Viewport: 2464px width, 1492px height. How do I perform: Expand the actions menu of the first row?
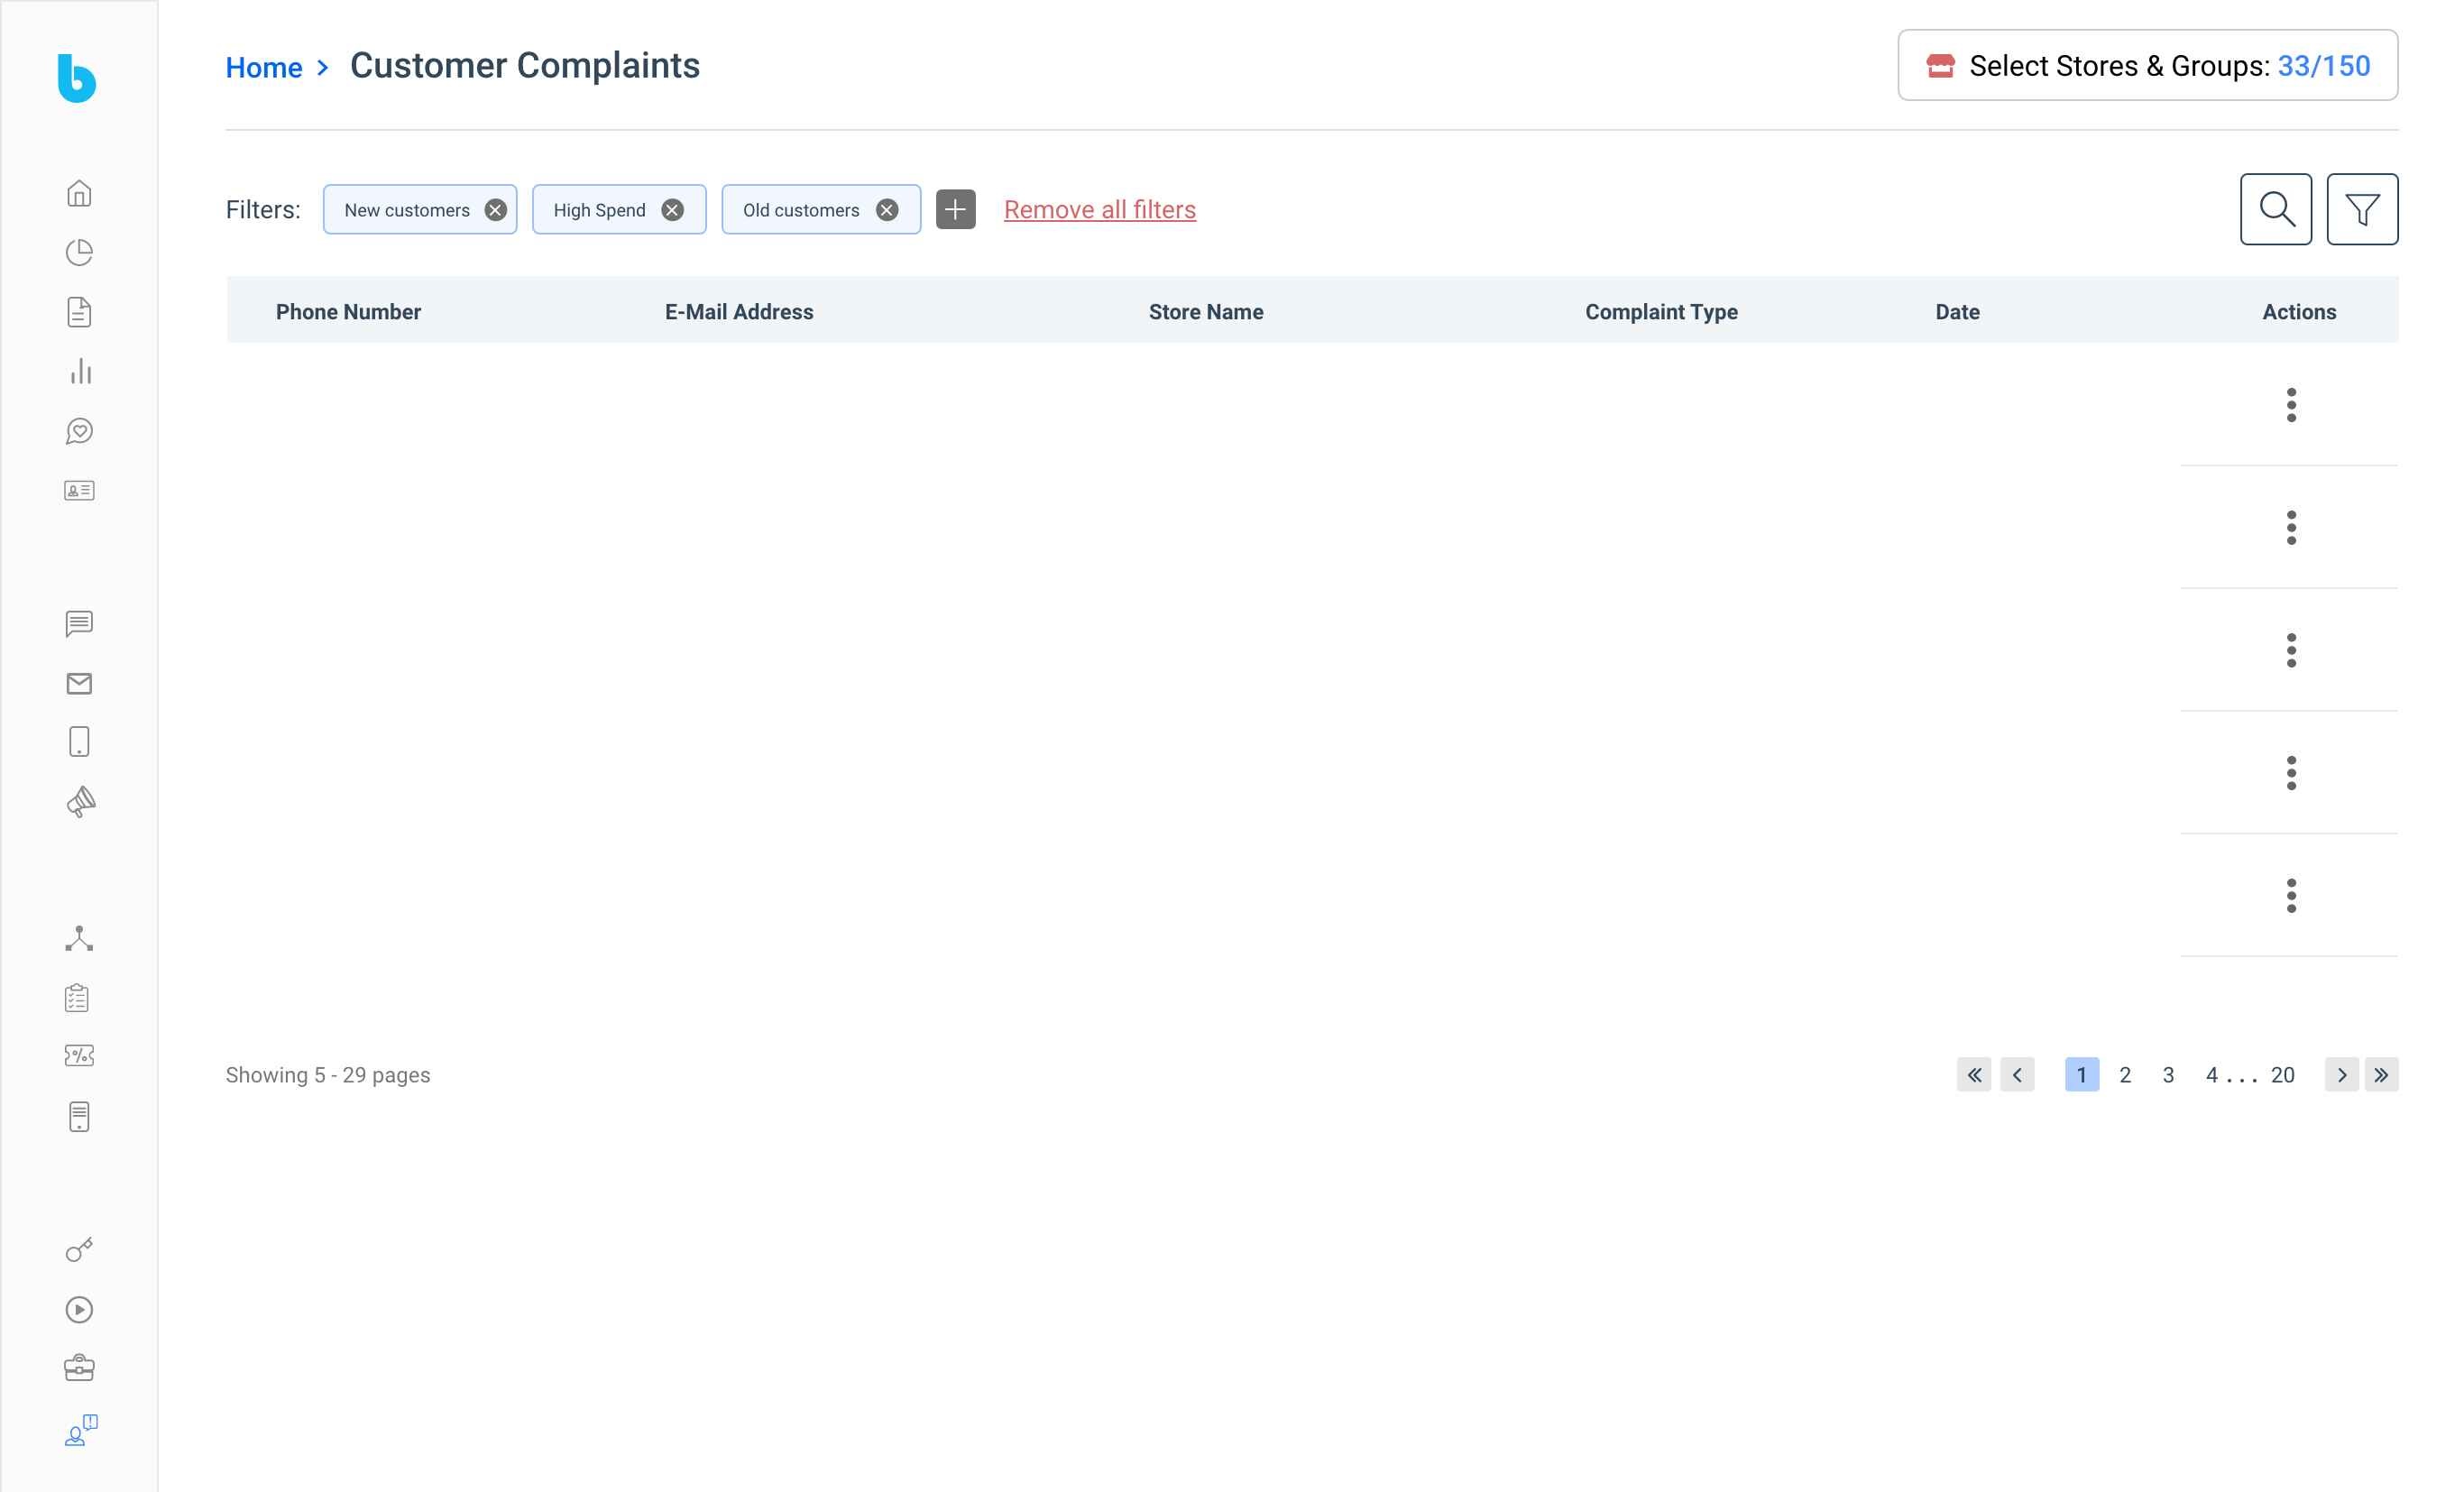click(x=2292, y=404)
